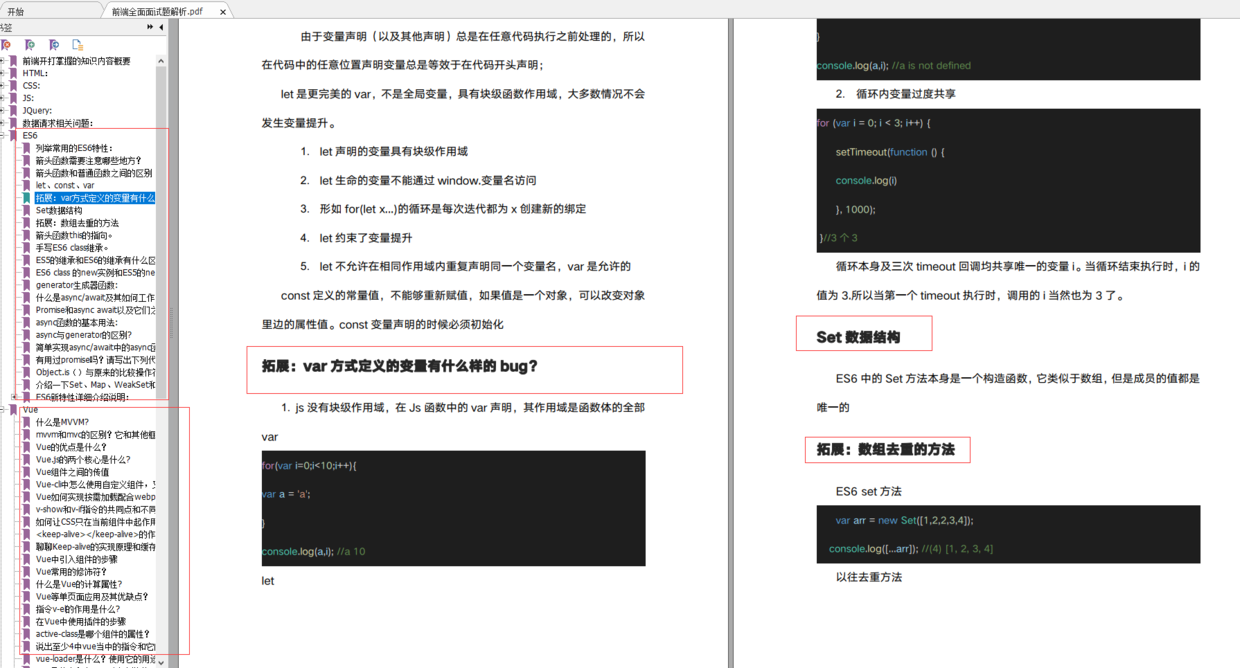Click the delete bookmark icon in bookmarks toolbar
Screen dimensions: 1240x668
(x=5, y=45)
